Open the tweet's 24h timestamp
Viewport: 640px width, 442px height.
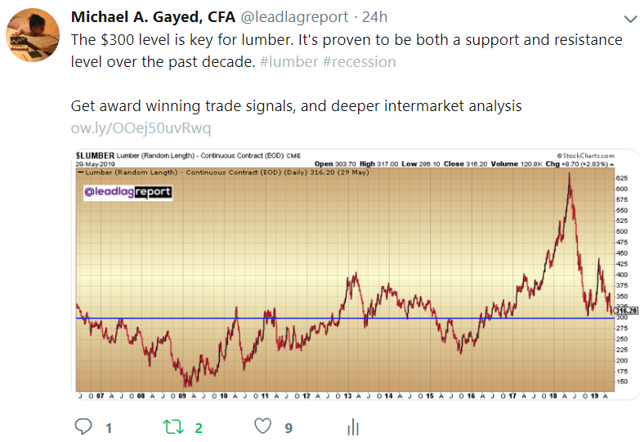click(375, 17)
